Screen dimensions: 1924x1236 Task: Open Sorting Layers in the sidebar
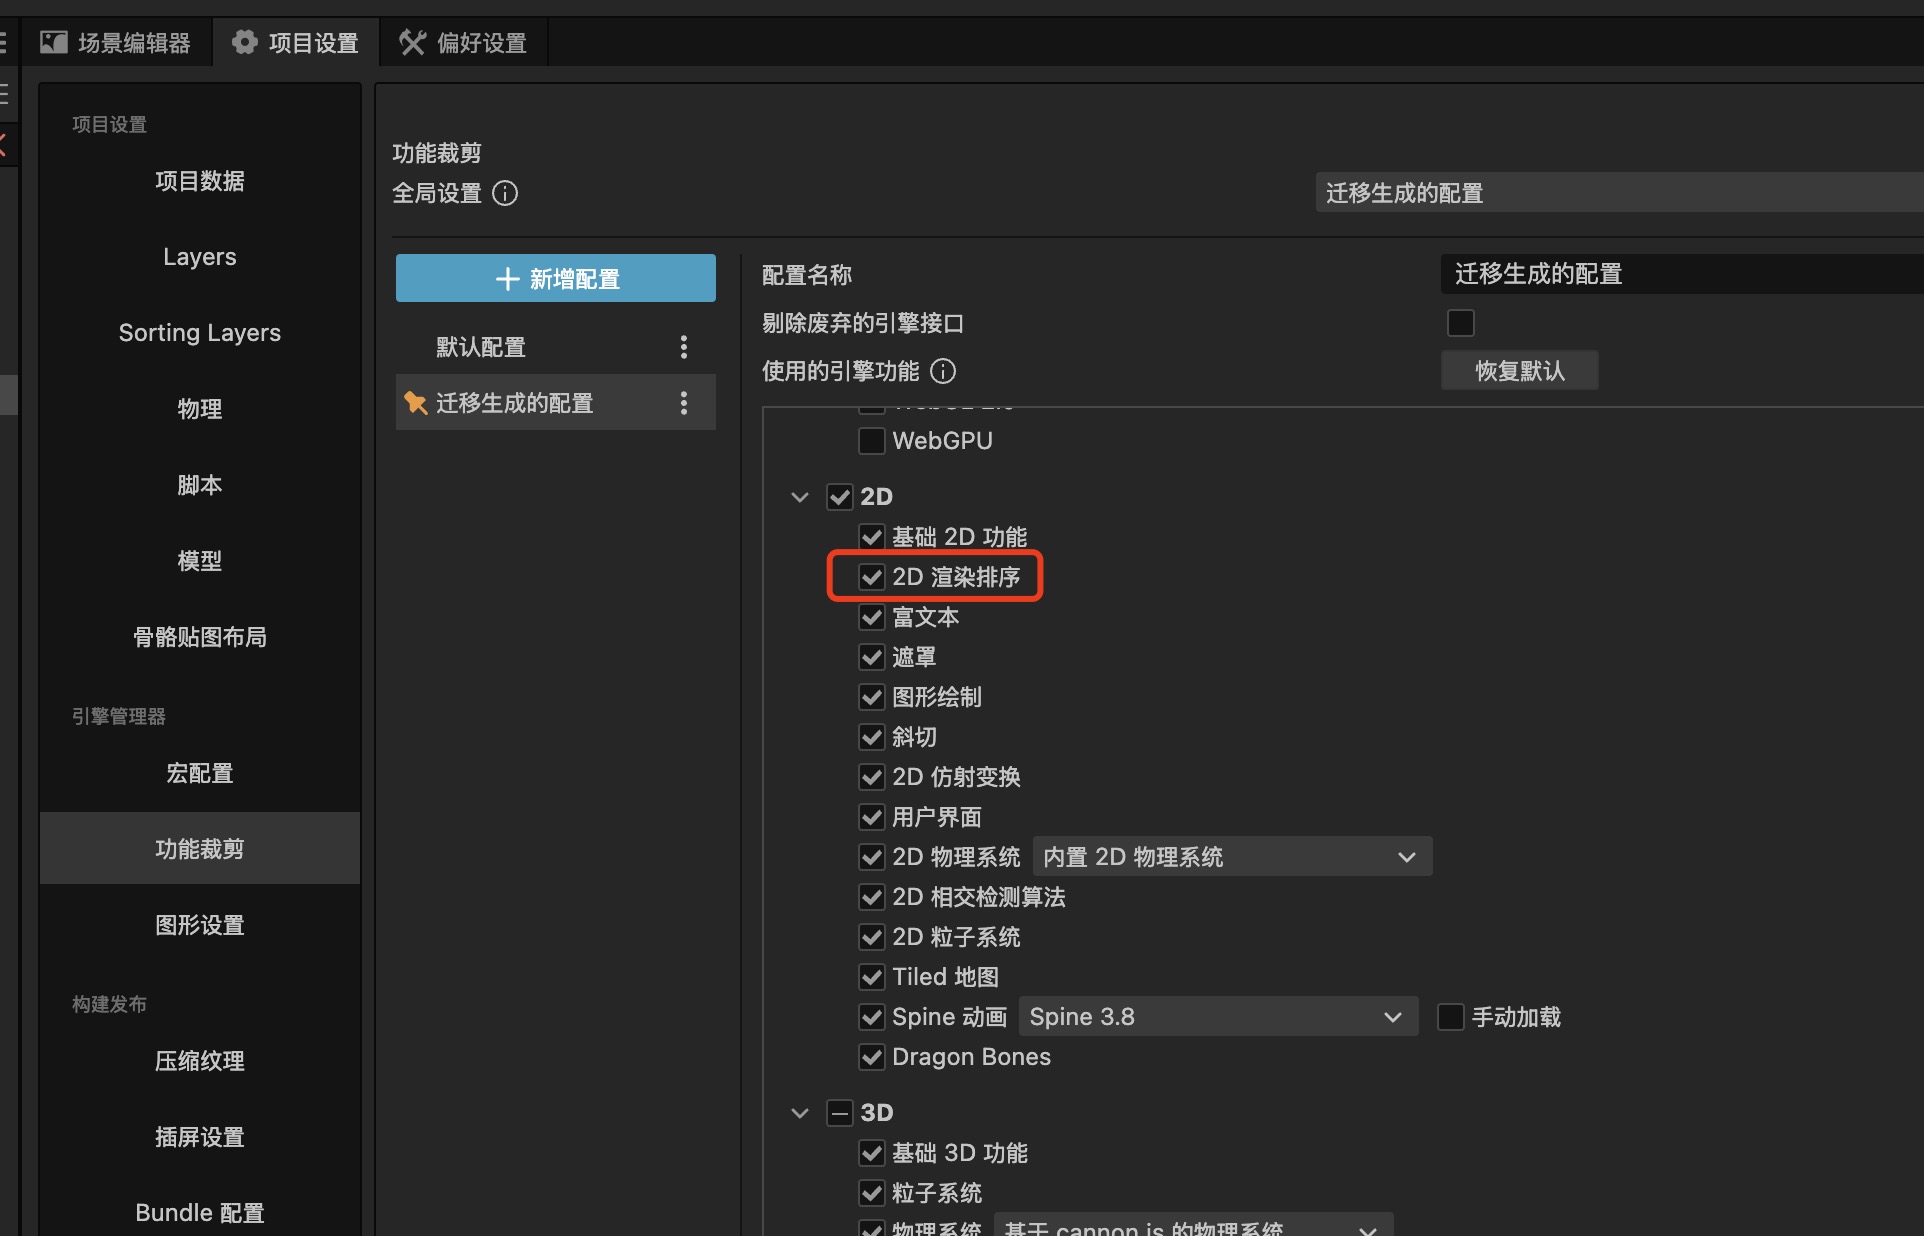pyautogui.click(x=199, y=333)
